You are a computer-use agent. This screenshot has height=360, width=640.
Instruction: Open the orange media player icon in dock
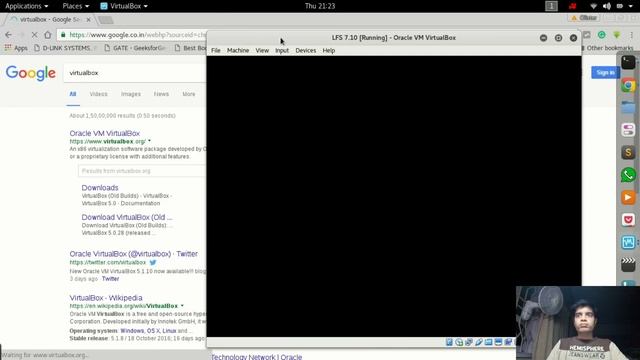(x=628, y=198)
